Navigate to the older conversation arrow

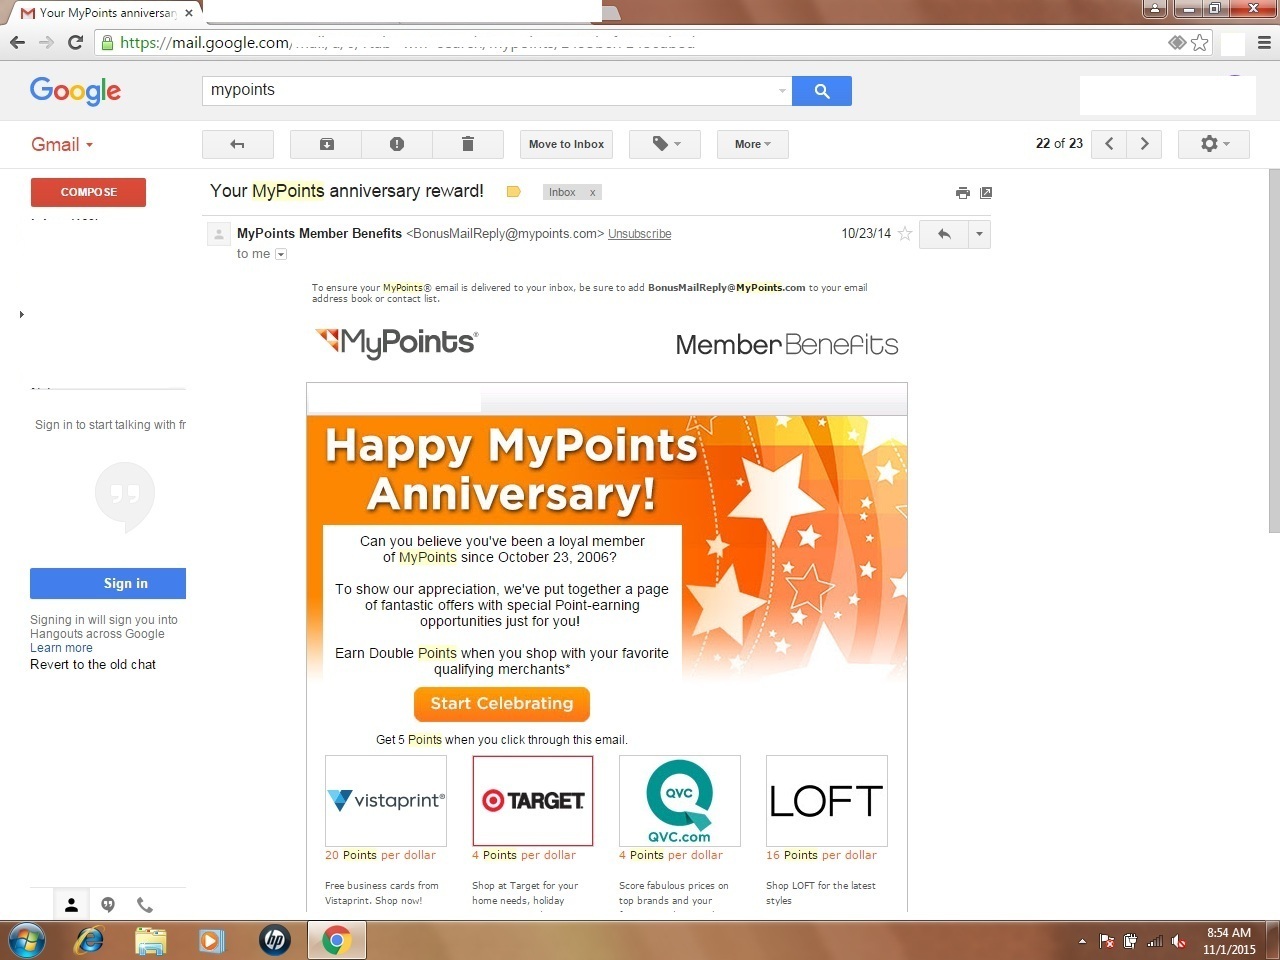1144,144
